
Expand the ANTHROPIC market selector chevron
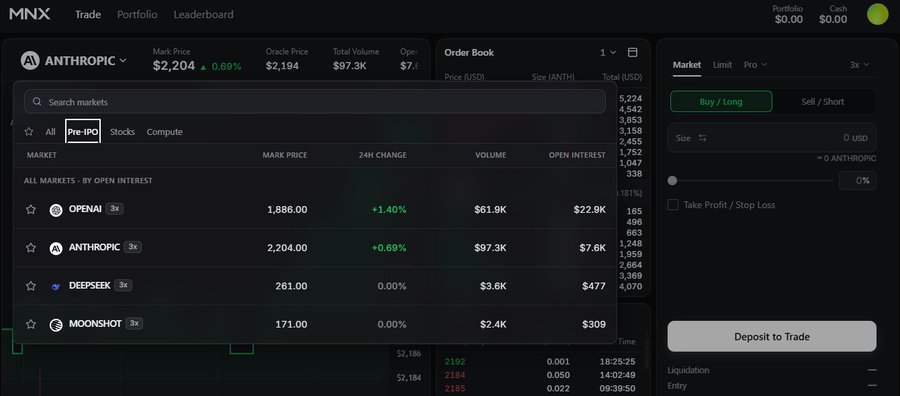tap(123, 60)
